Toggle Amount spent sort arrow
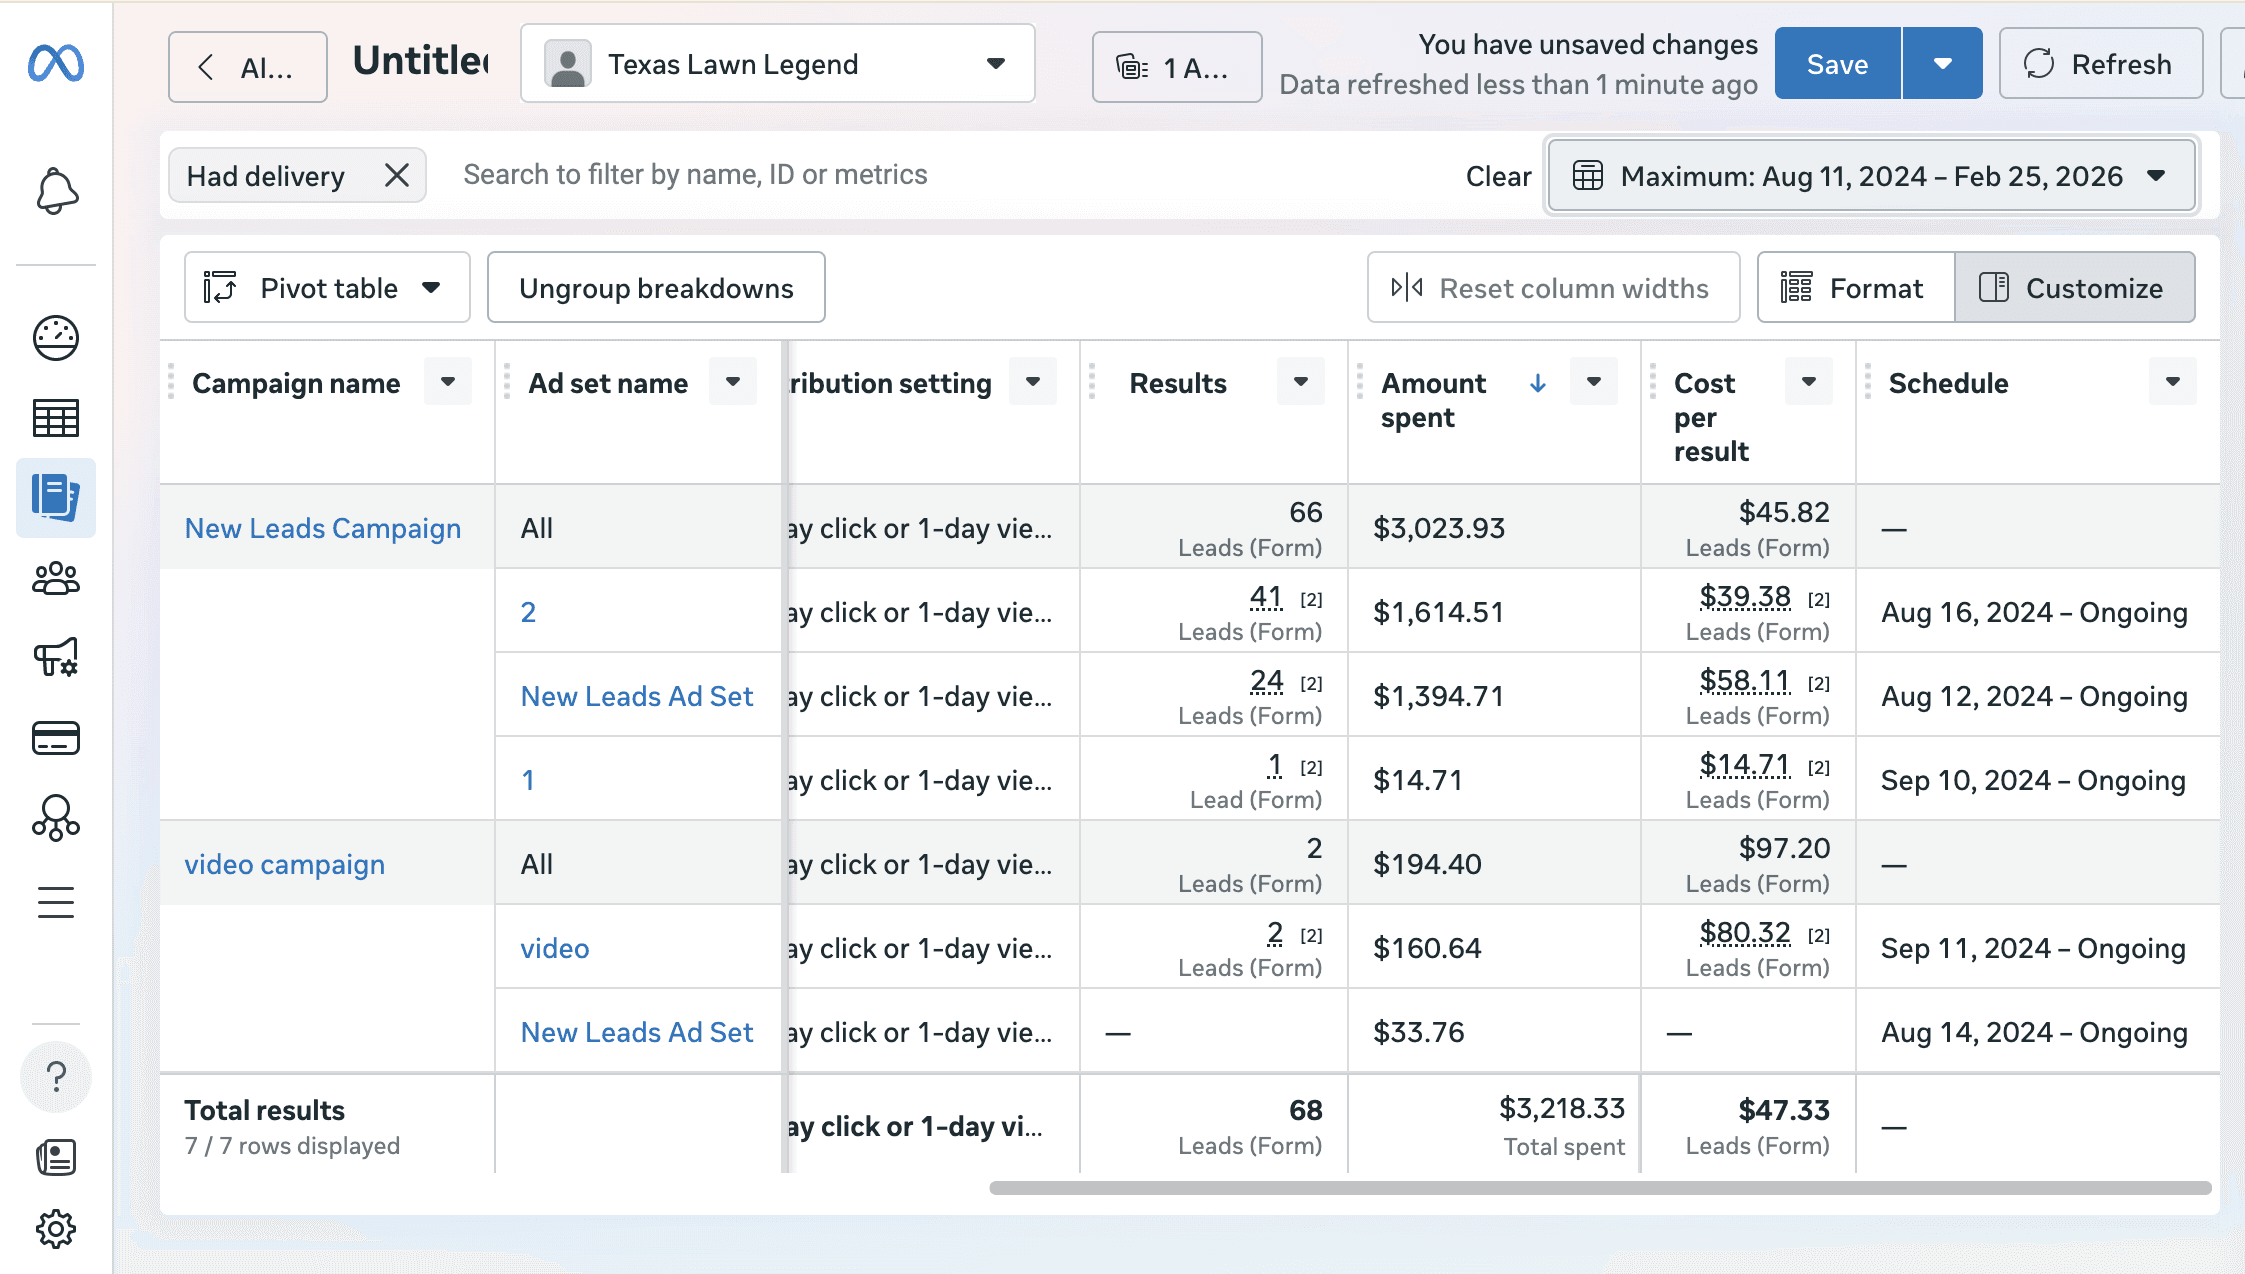 (1537, 383)
